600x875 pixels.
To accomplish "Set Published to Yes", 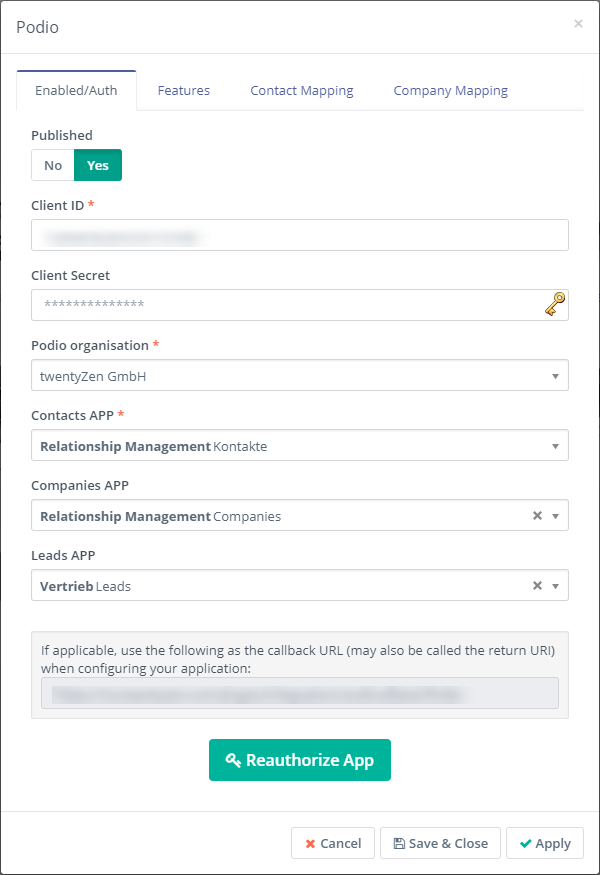I will (x=98, y=165).
